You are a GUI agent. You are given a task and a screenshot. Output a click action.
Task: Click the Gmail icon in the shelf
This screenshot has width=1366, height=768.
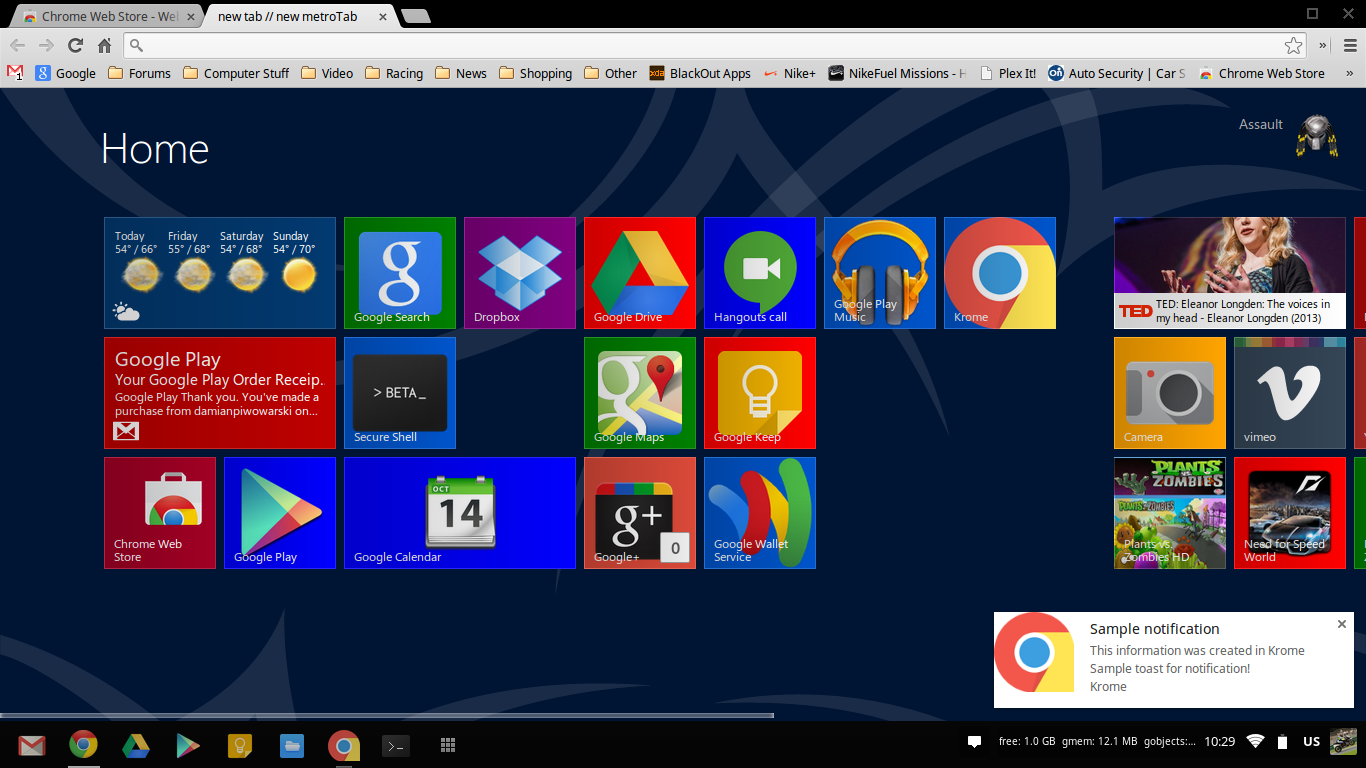click(x=32, y=745)
